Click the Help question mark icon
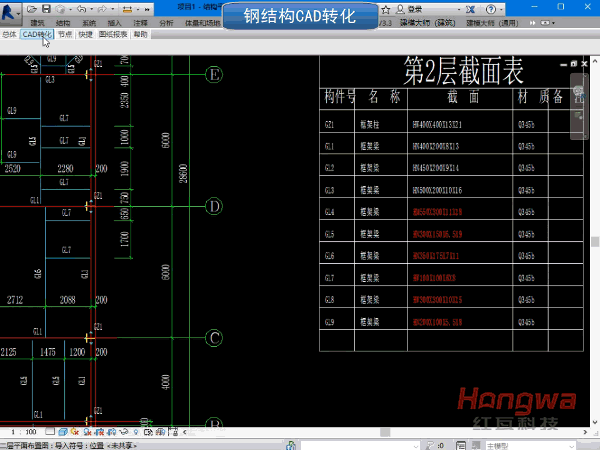This screenshot has width=600, height=450. (x=491, y=9)
